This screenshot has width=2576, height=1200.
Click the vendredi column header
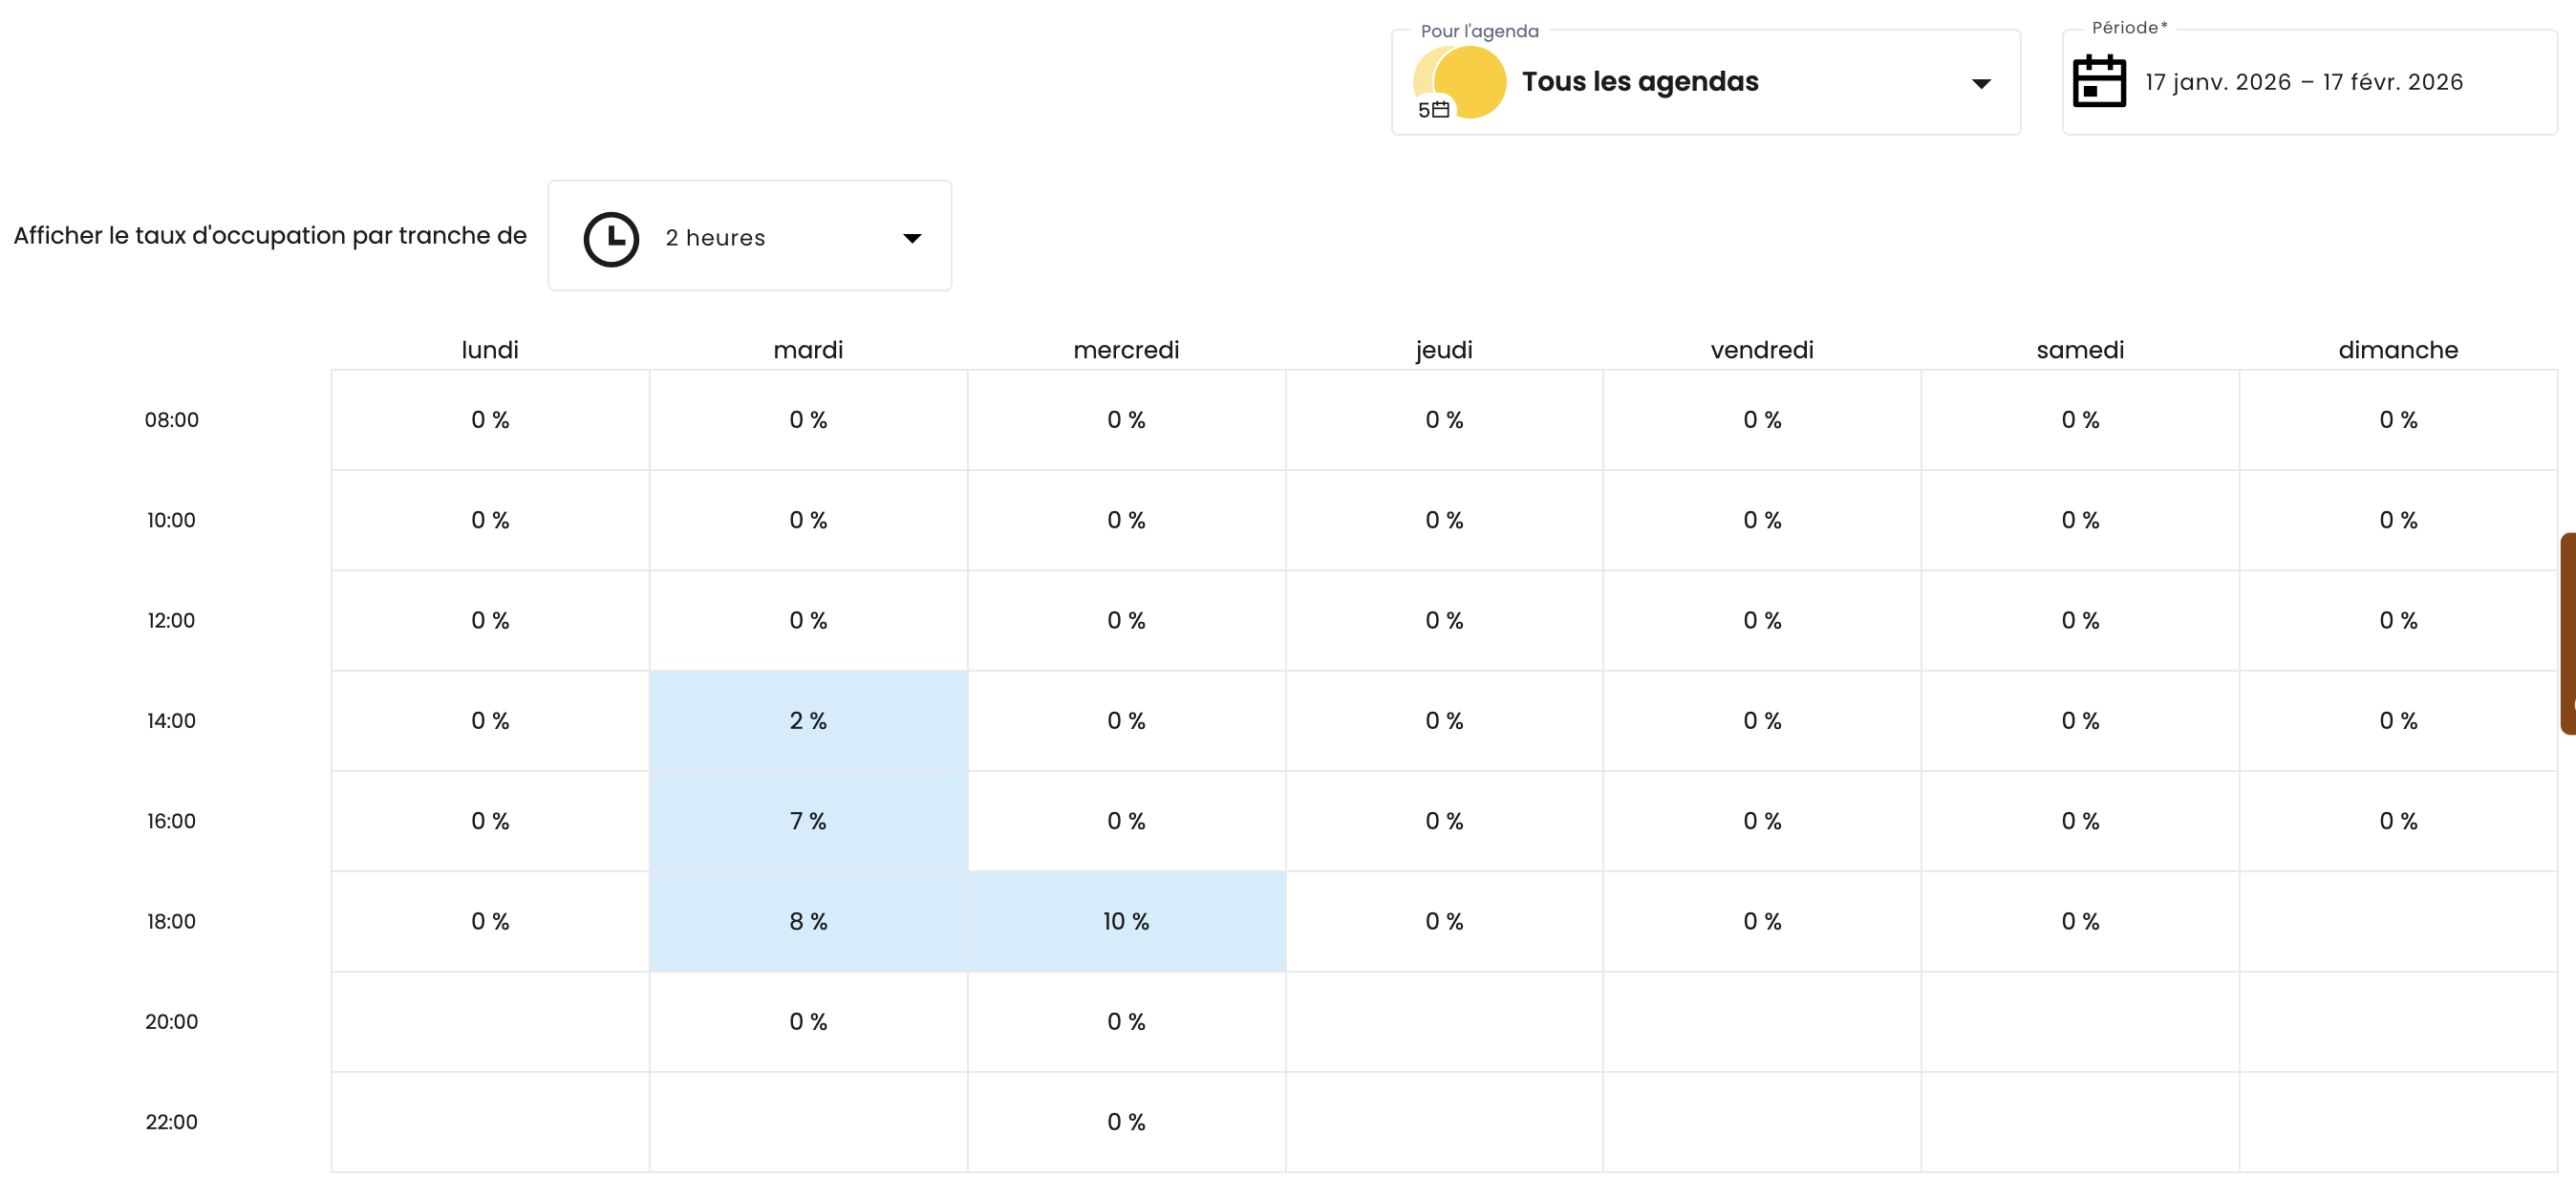click(1761, 350)
